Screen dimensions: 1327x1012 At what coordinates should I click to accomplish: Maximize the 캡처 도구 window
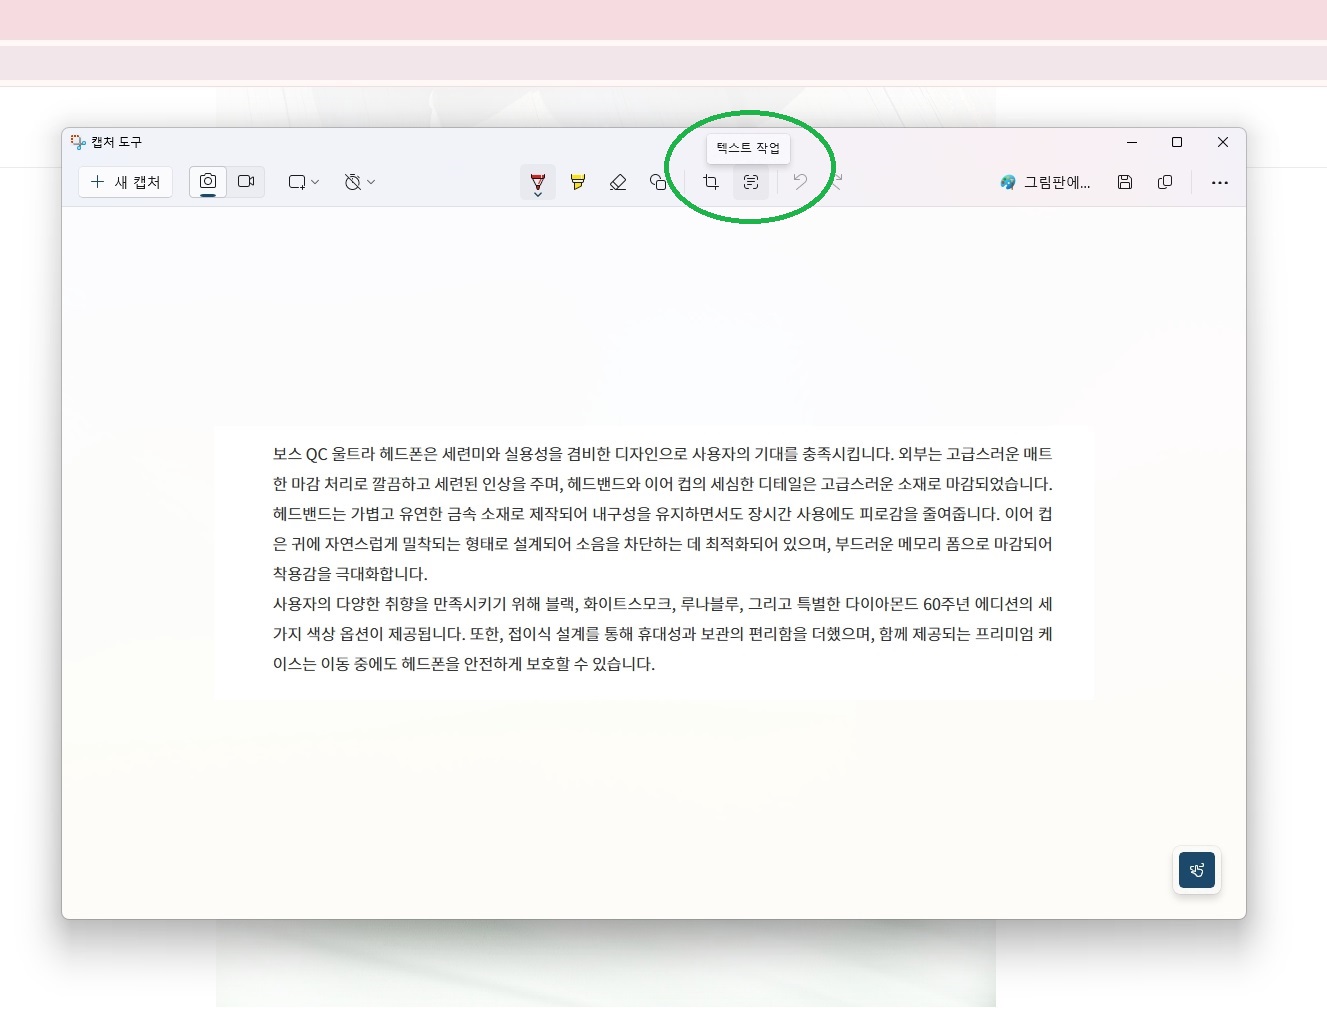[1177, 142]
